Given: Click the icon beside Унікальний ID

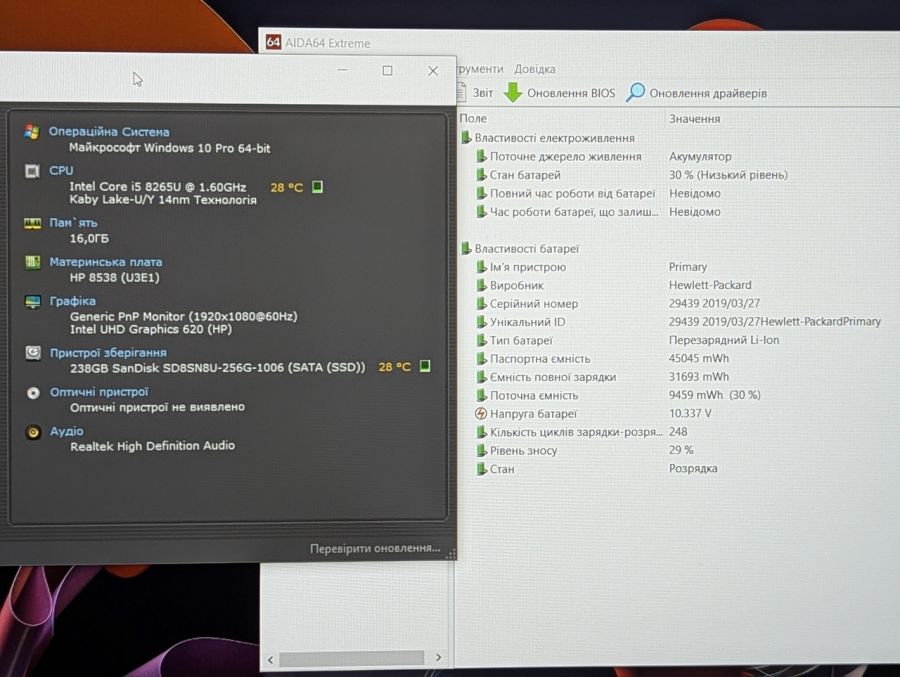Looking at the screenshot, I should pyautogui.click(x=481, y=322).
